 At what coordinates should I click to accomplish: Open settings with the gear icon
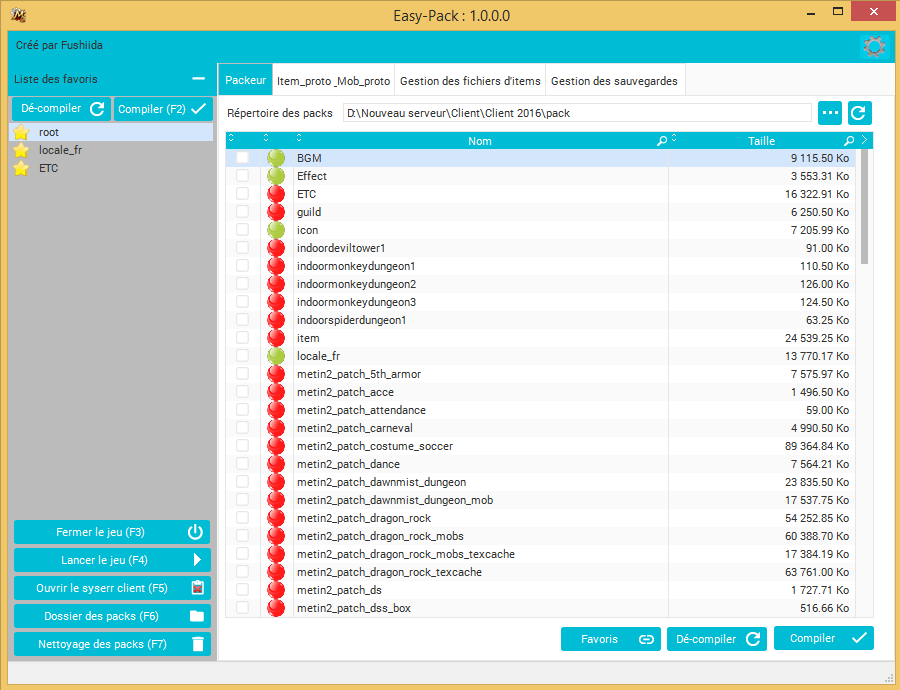874,46
